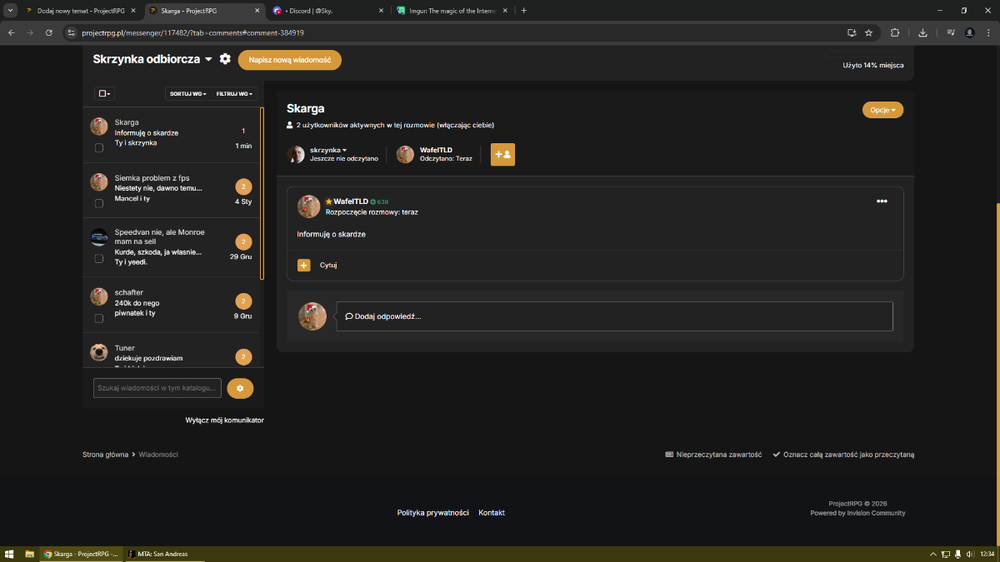Click Napisz nową wiadomość button

(x=290, y=60)
